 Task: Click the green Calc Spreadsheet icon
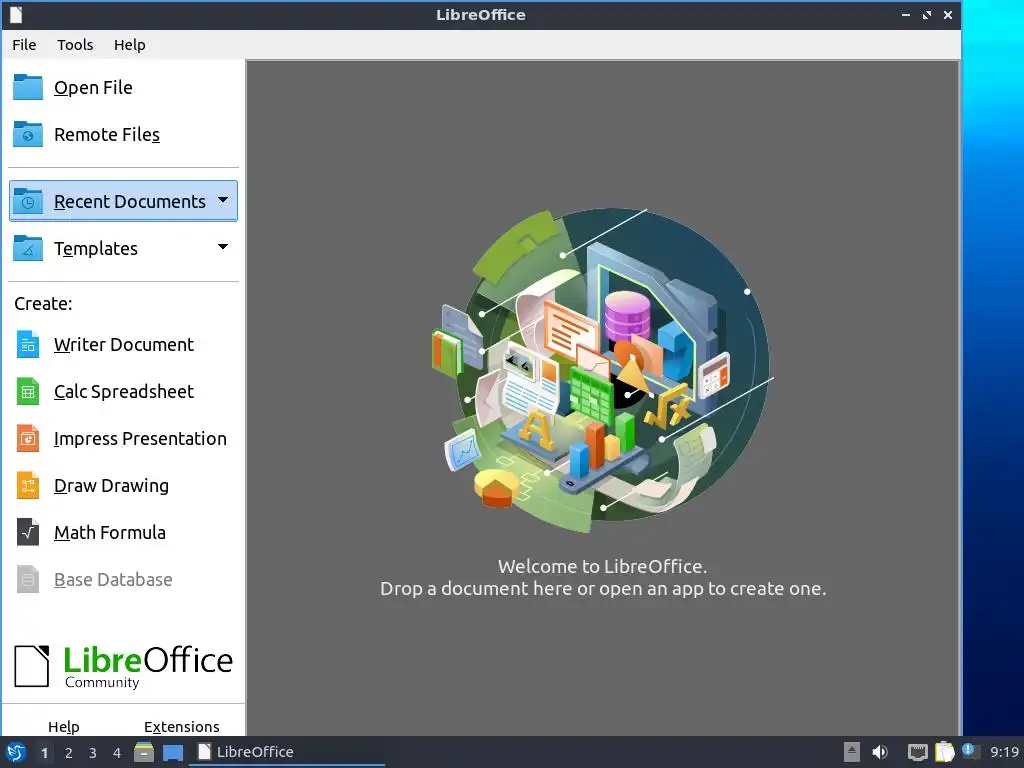(x=28, y=391)
